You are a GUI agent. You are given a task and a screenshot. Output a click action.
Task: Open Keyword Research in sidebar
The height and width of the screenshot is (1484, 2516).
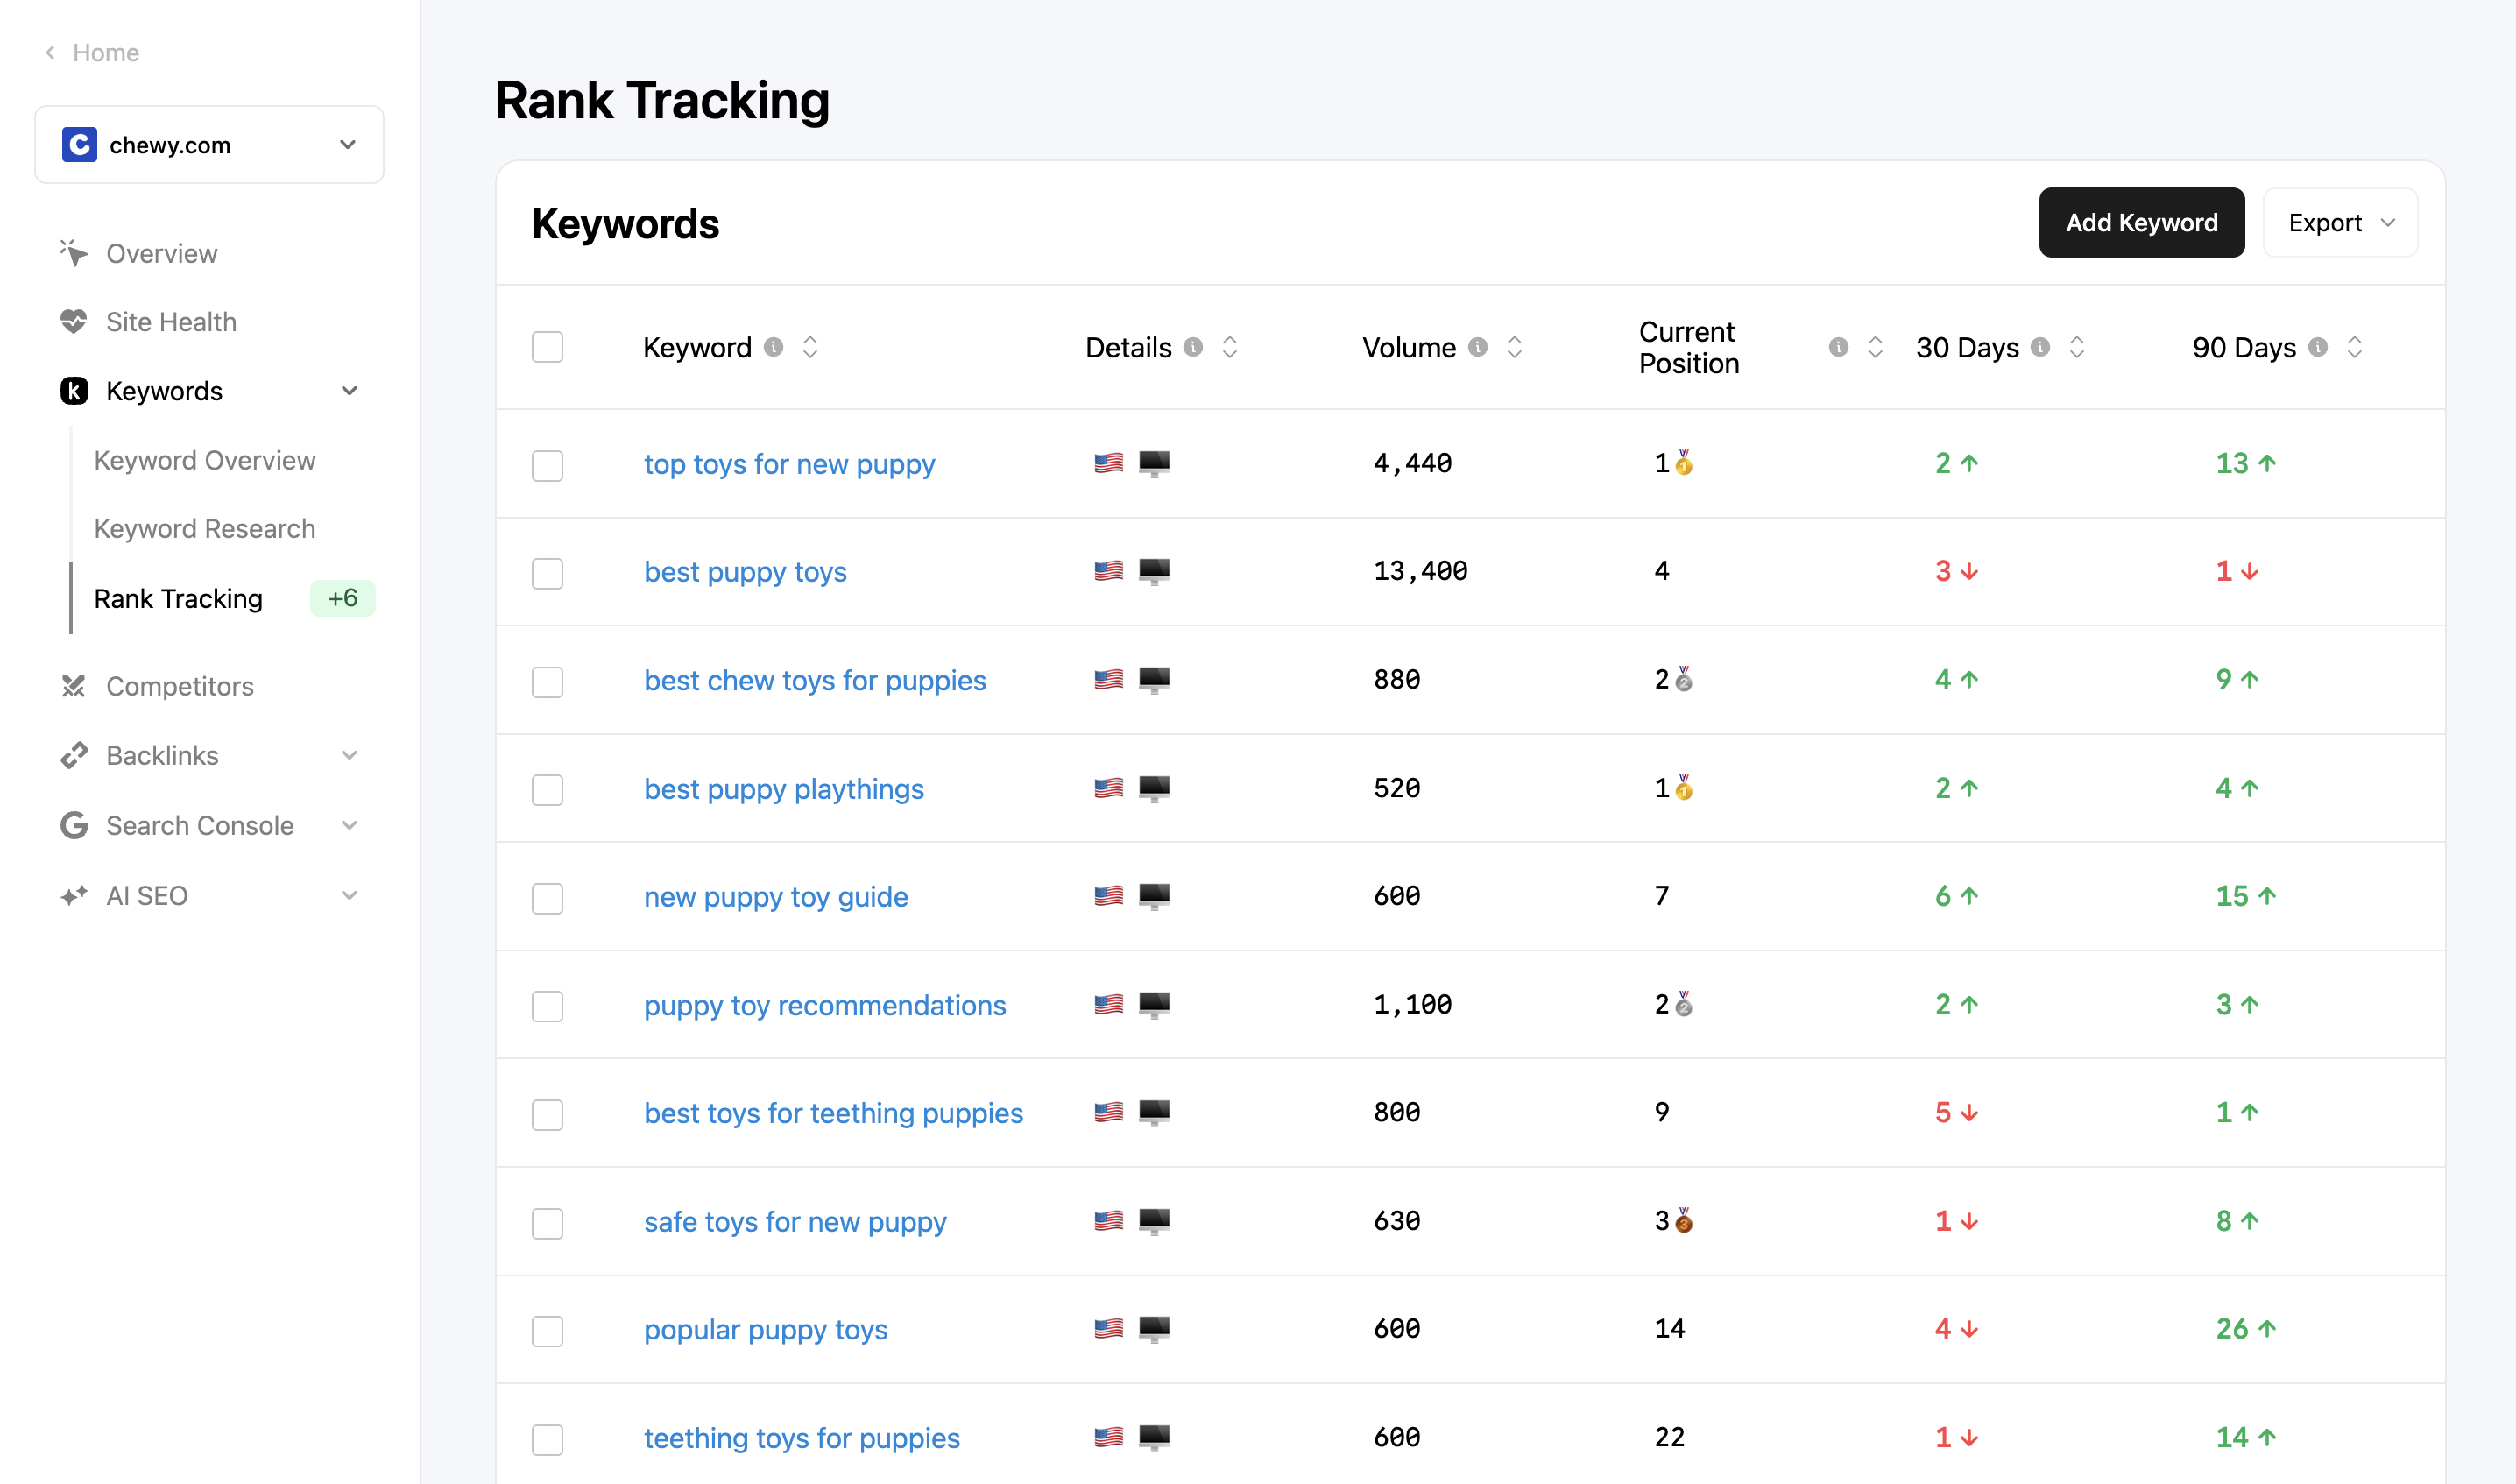(x=204, y=529)
